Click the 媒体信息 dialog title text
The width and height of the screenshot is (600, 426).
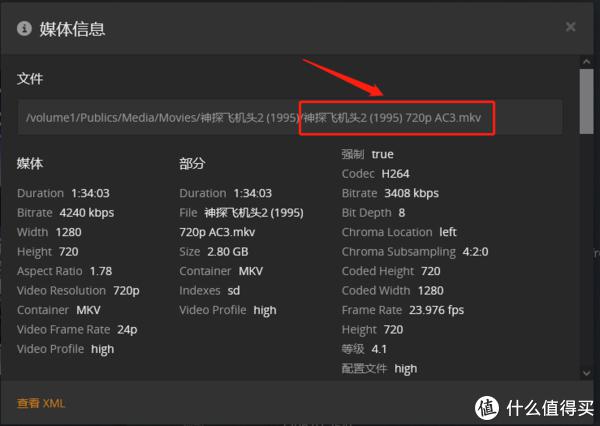tap(73, 28)
